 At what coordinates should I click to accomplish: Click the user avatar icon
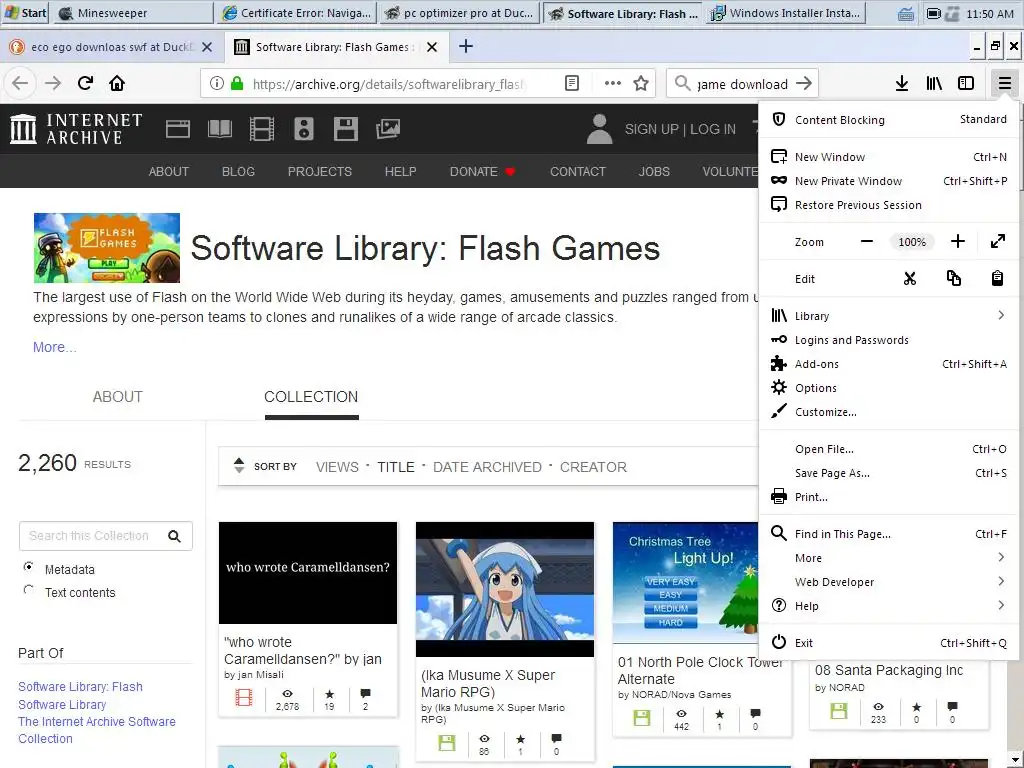(x=599, y=129)
